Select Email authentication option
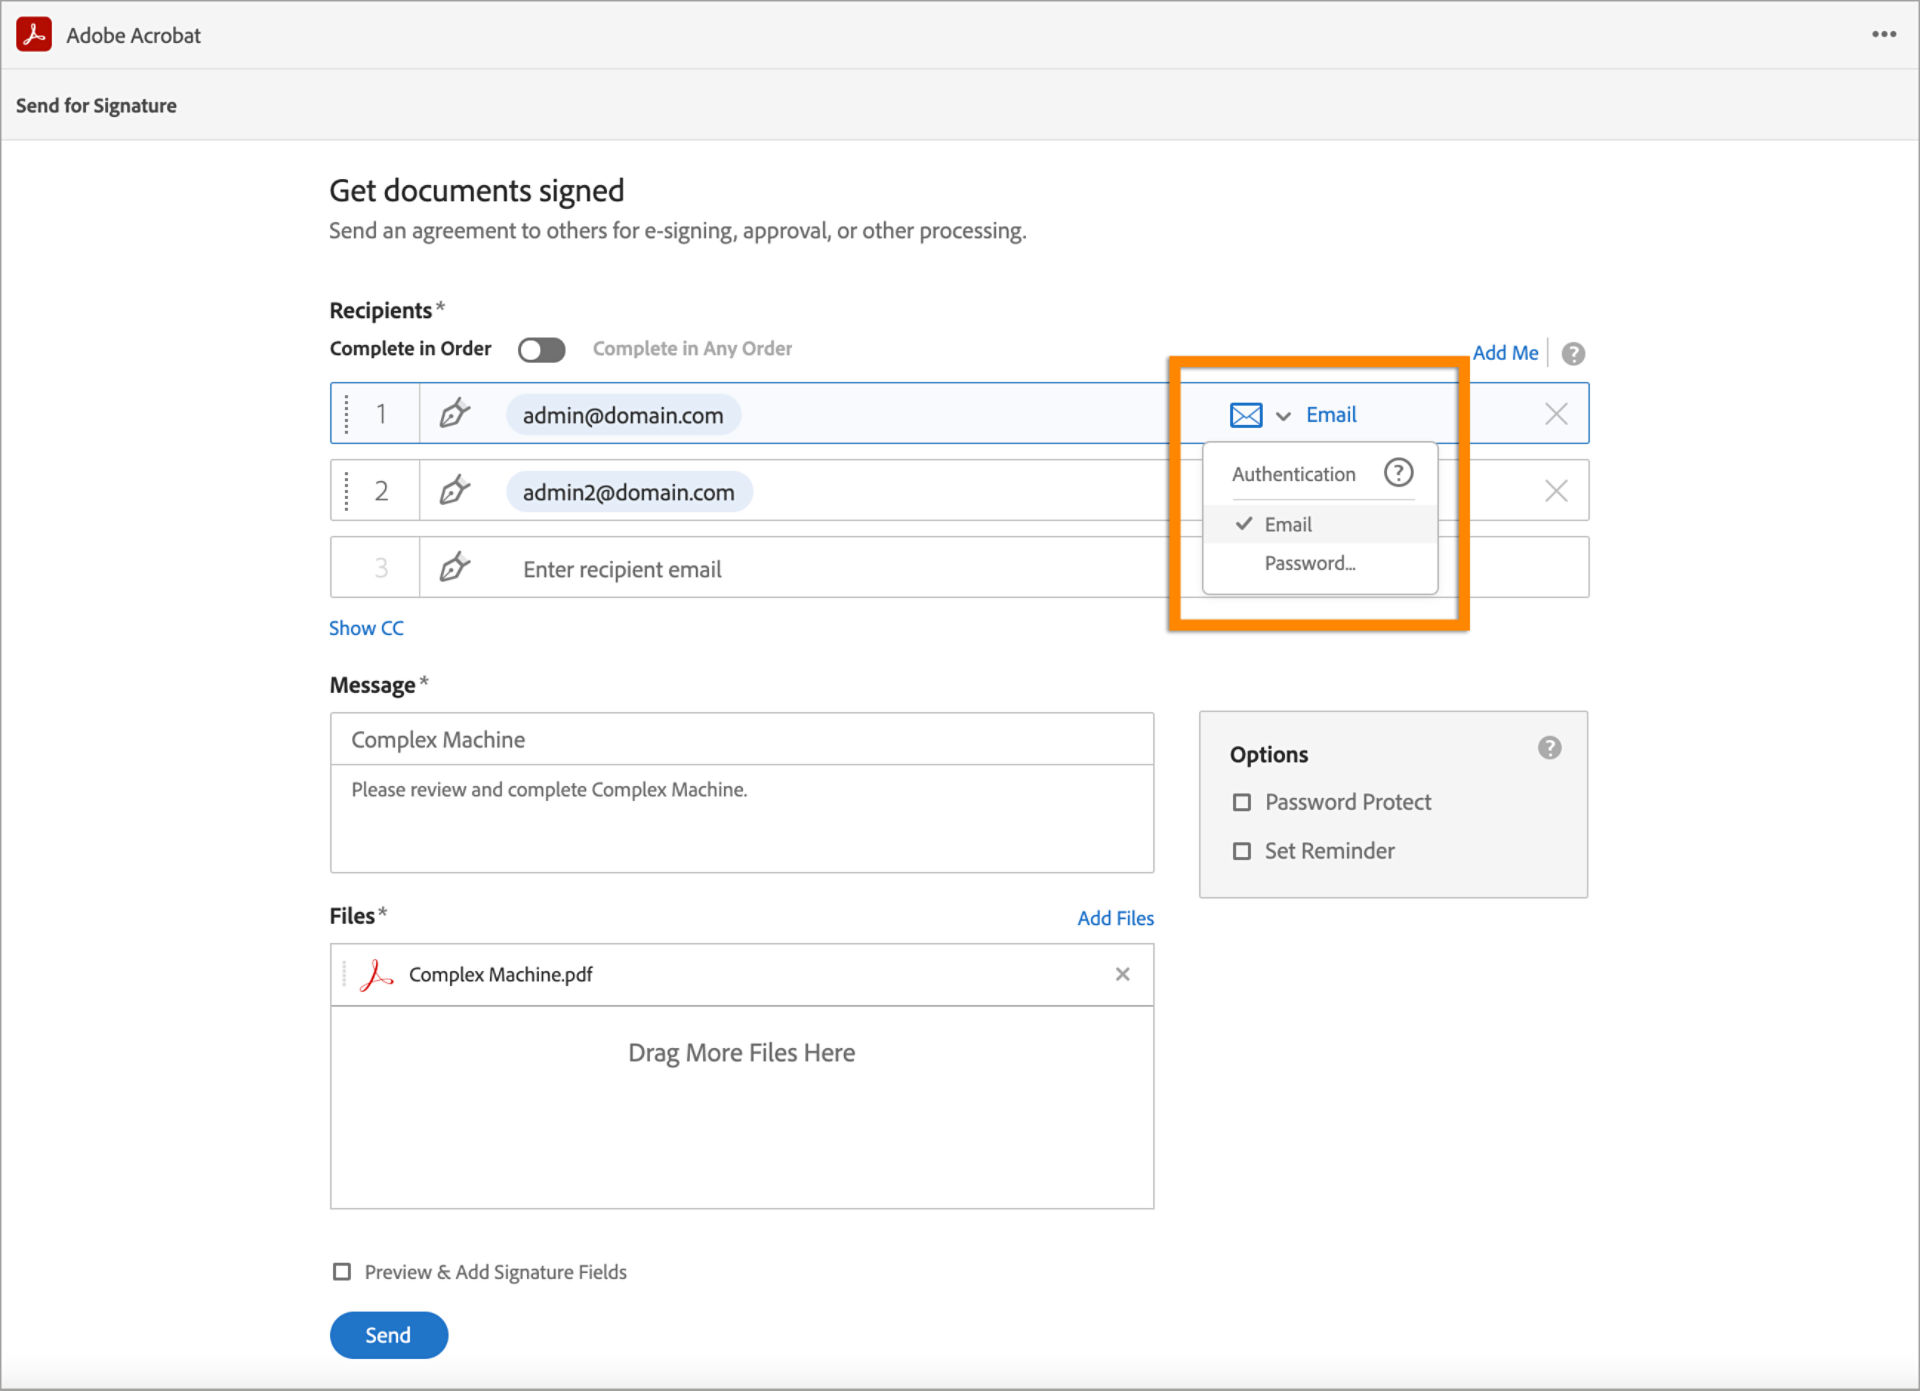 pos(1285,522)
